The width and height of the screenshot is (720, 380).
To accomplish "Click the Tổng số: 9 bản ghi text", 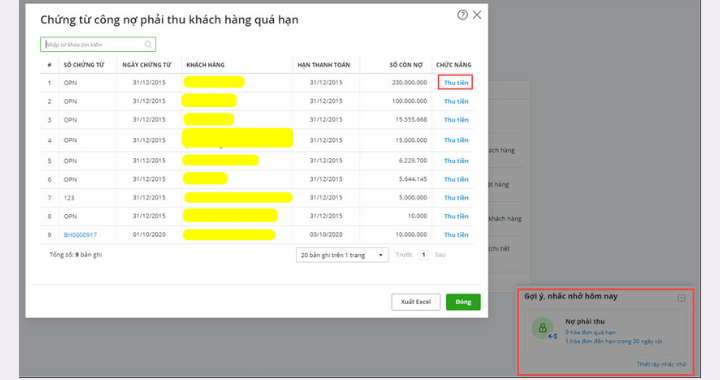I will click(x=76, y=255).
